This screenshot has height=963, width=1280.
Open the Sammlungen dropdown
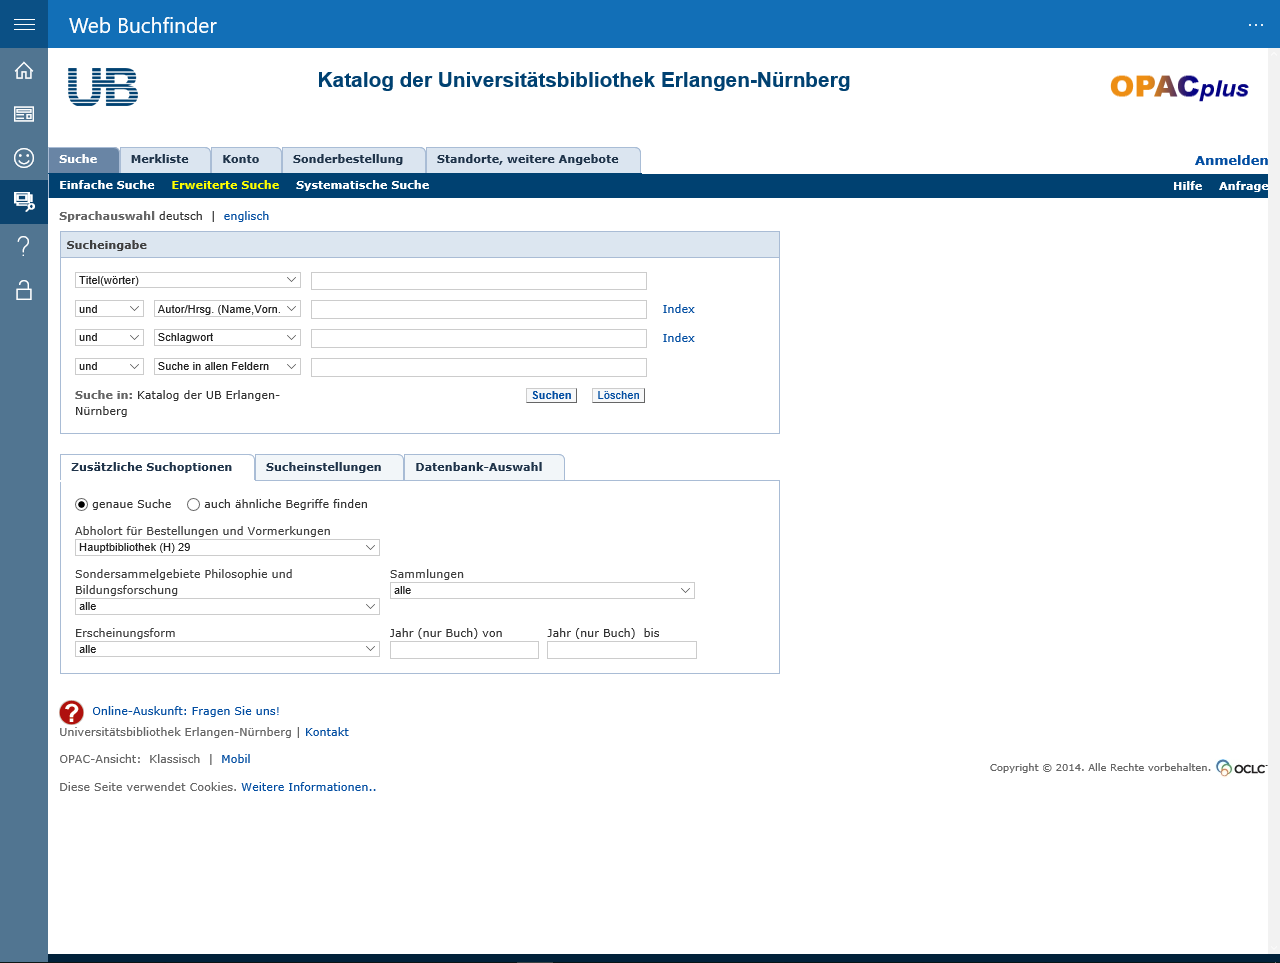pos(542,591)
